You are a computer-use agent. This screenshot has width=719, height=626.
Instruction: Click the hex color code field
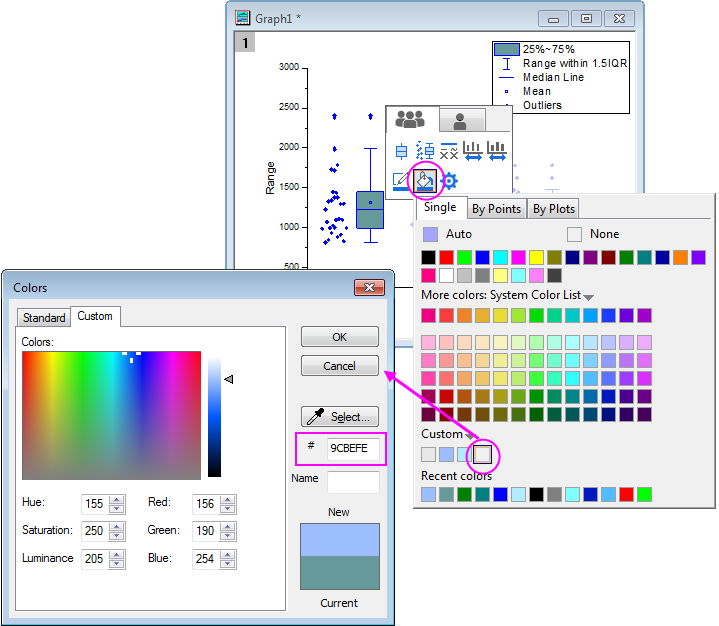351,448
